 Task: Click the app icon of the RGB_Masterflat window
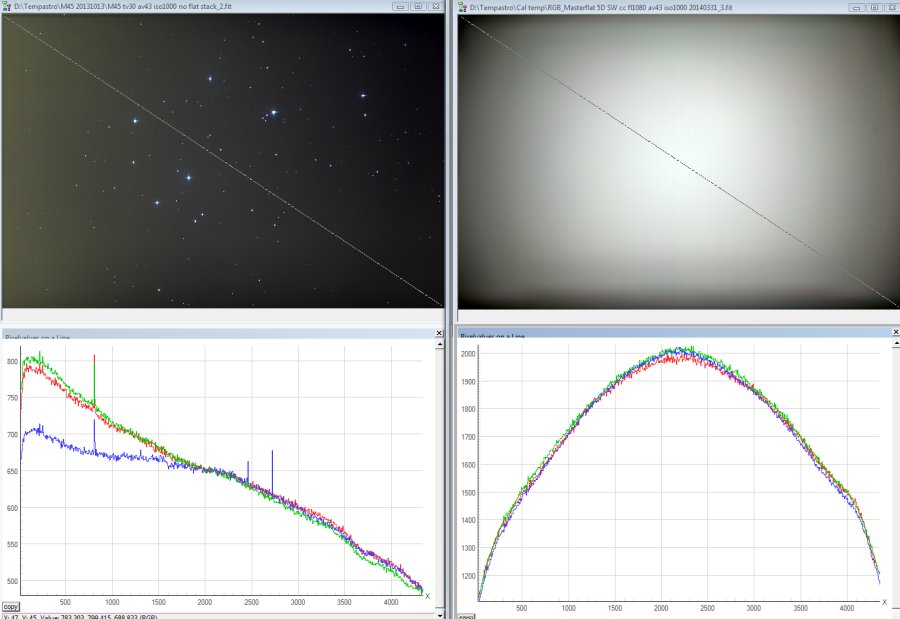click(463, 7)
